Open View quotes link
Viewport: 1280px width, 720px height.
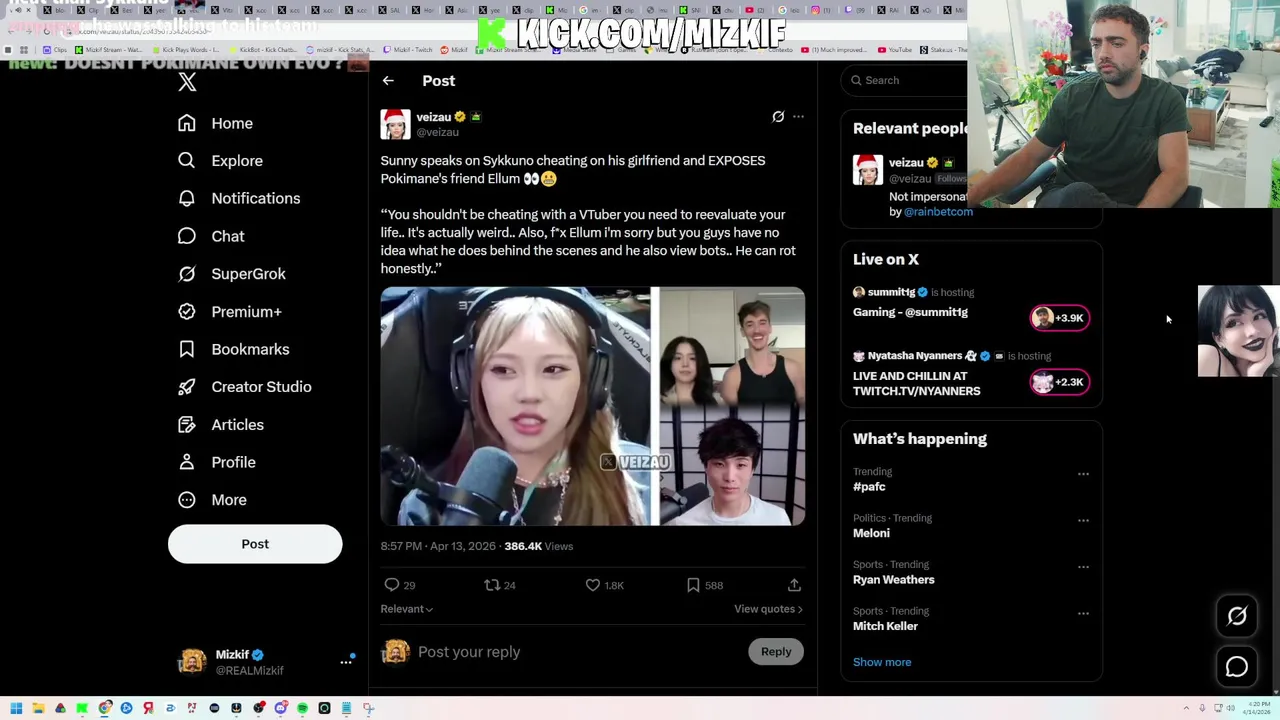click(x=768, y=609)
